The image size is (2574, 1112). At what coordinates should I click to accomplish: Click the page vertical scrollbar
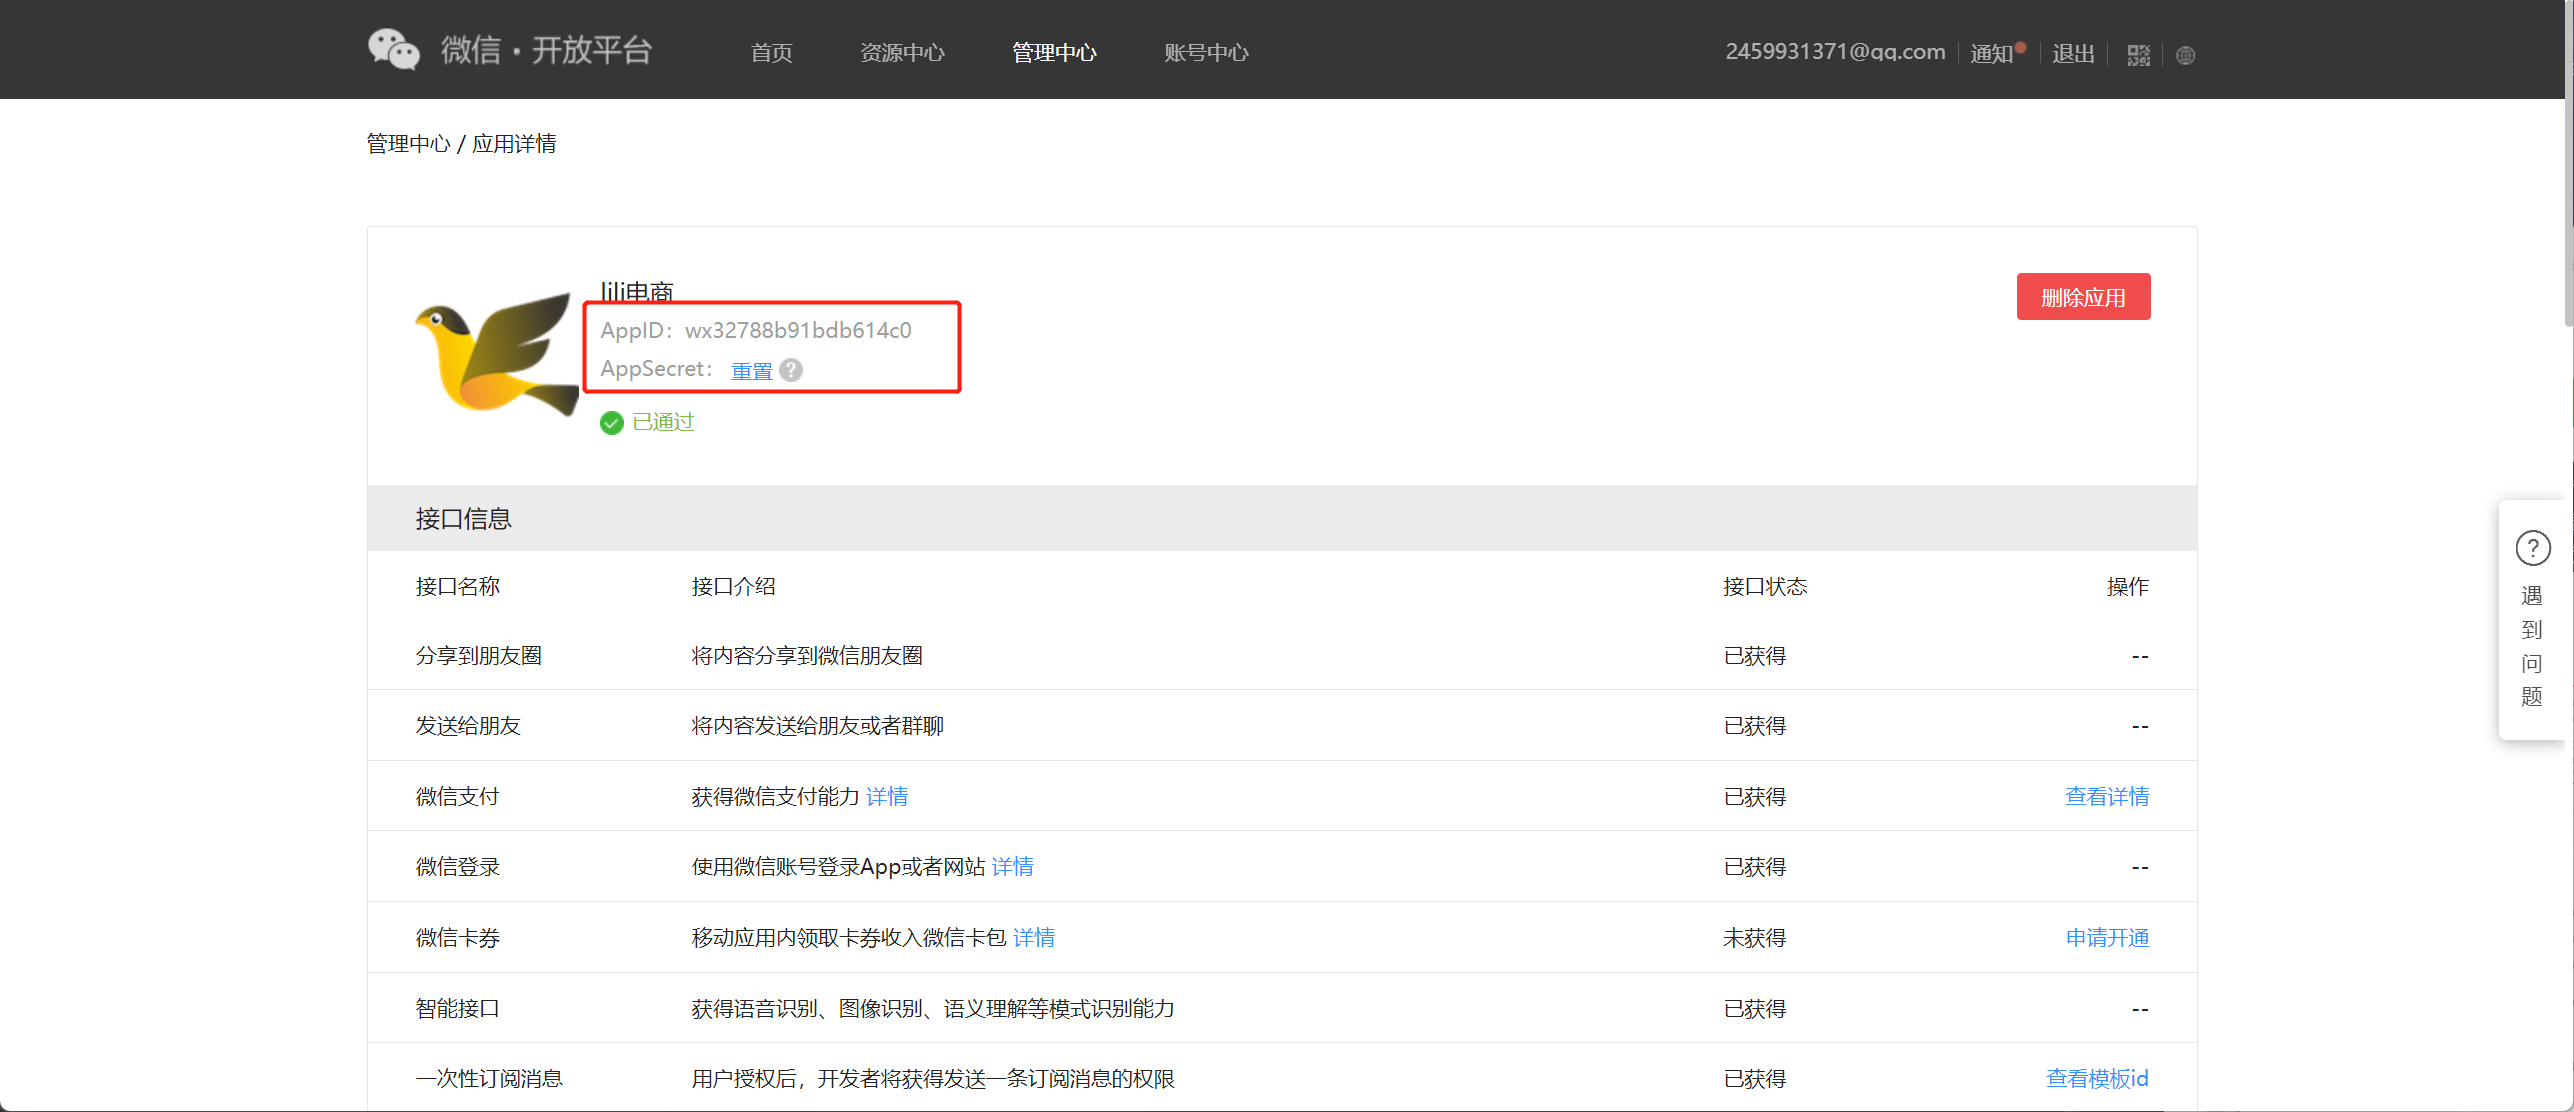click(2569, 165)
